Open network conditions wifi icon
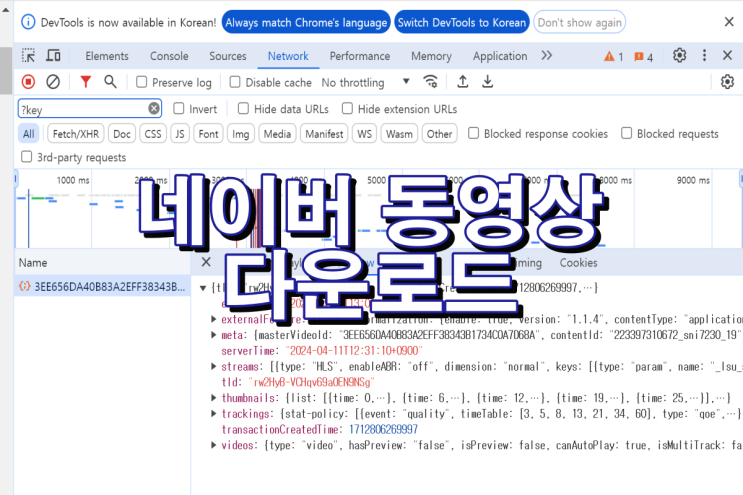 click(x=431, y=82)
